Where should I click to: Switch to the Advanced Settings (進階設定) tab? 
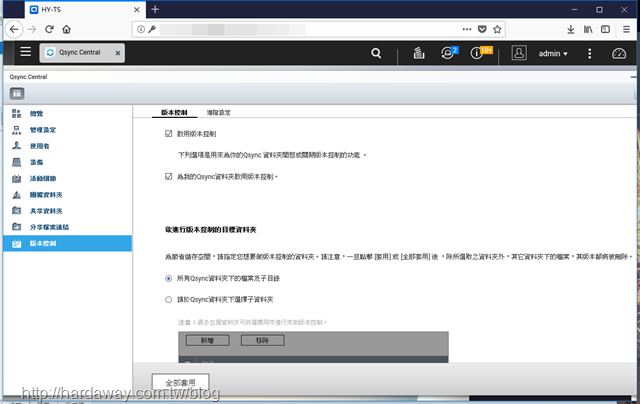(218, 113)
